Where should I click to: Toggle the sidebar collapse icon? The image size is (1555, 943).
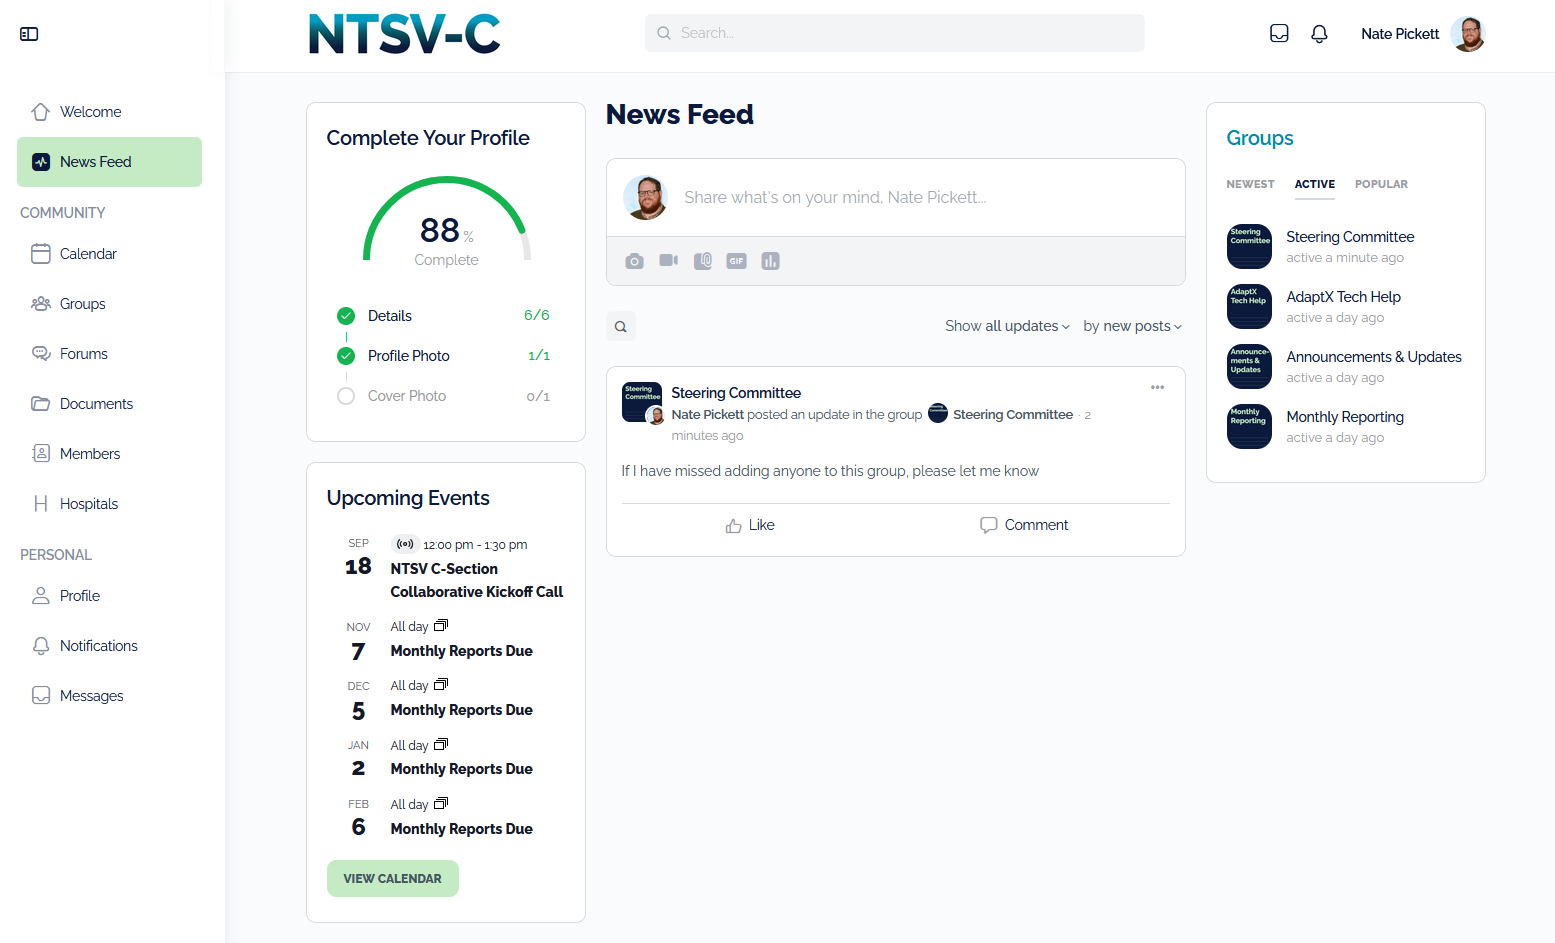[x=29, y=34]
